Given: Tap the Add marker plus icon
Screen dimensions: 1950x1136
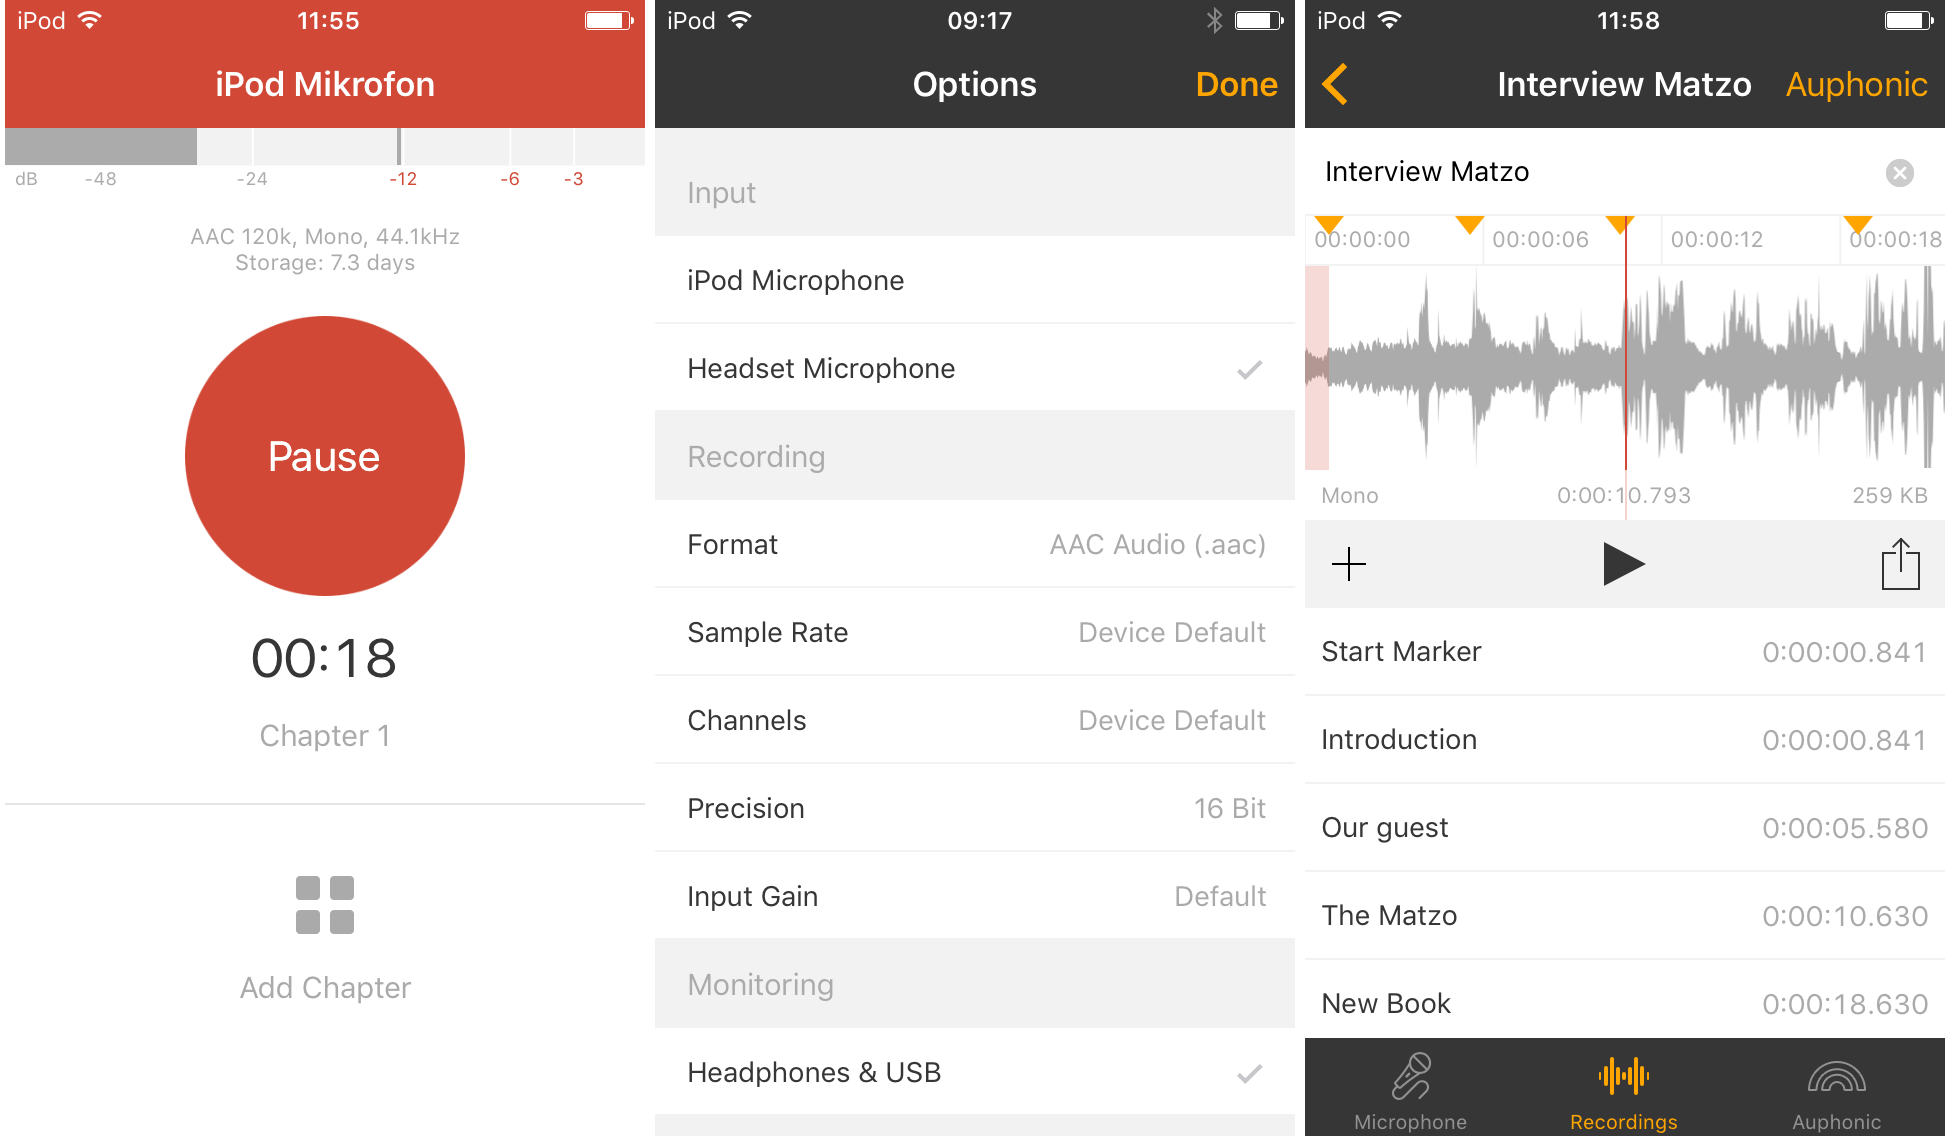Looking at the screenshot, I should click(x=1348, y=564).
